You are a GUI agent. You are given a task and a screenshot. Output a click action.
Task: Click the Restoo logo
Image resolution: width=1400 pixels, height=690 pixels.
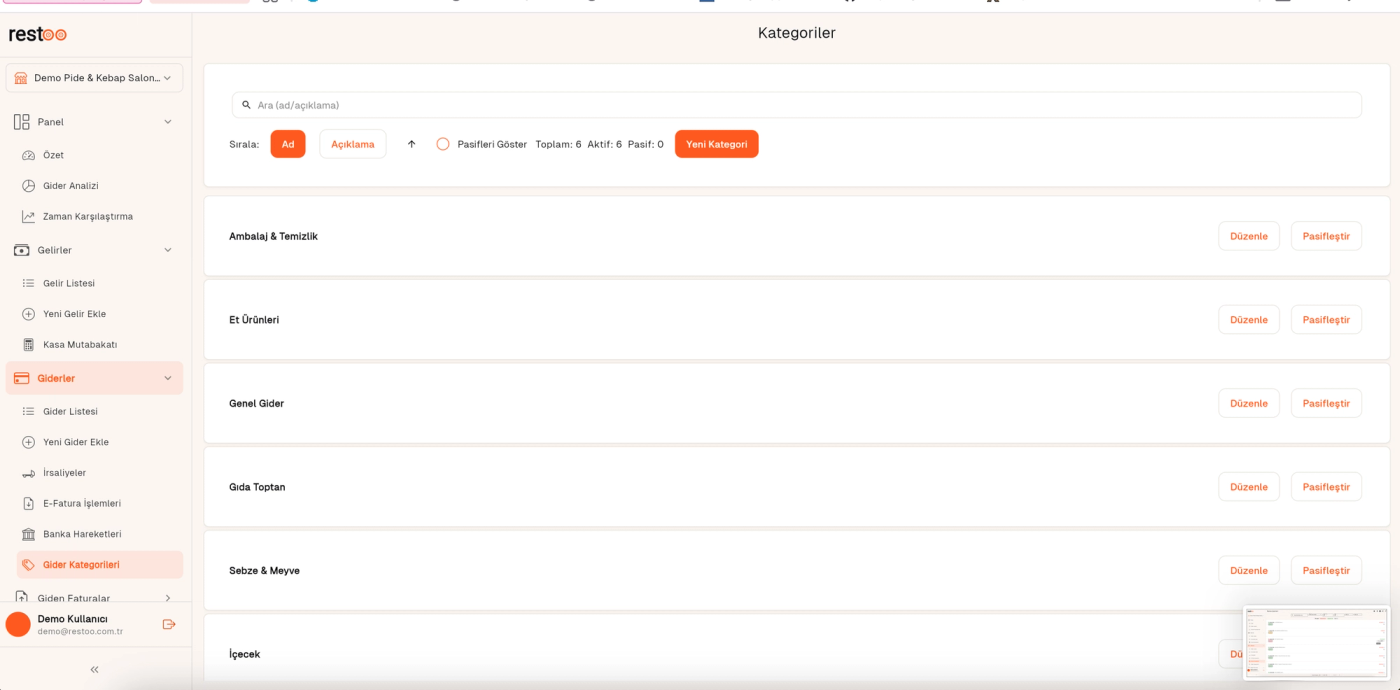pos(38,34)
